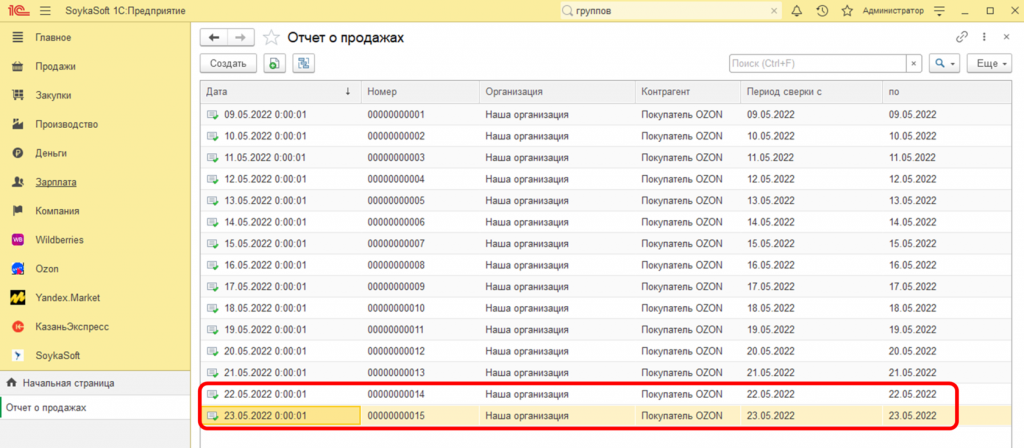Click the Поиск (Ctrl+F) search field
This screenshot has width=1024, height=448.
coord(817,63)
